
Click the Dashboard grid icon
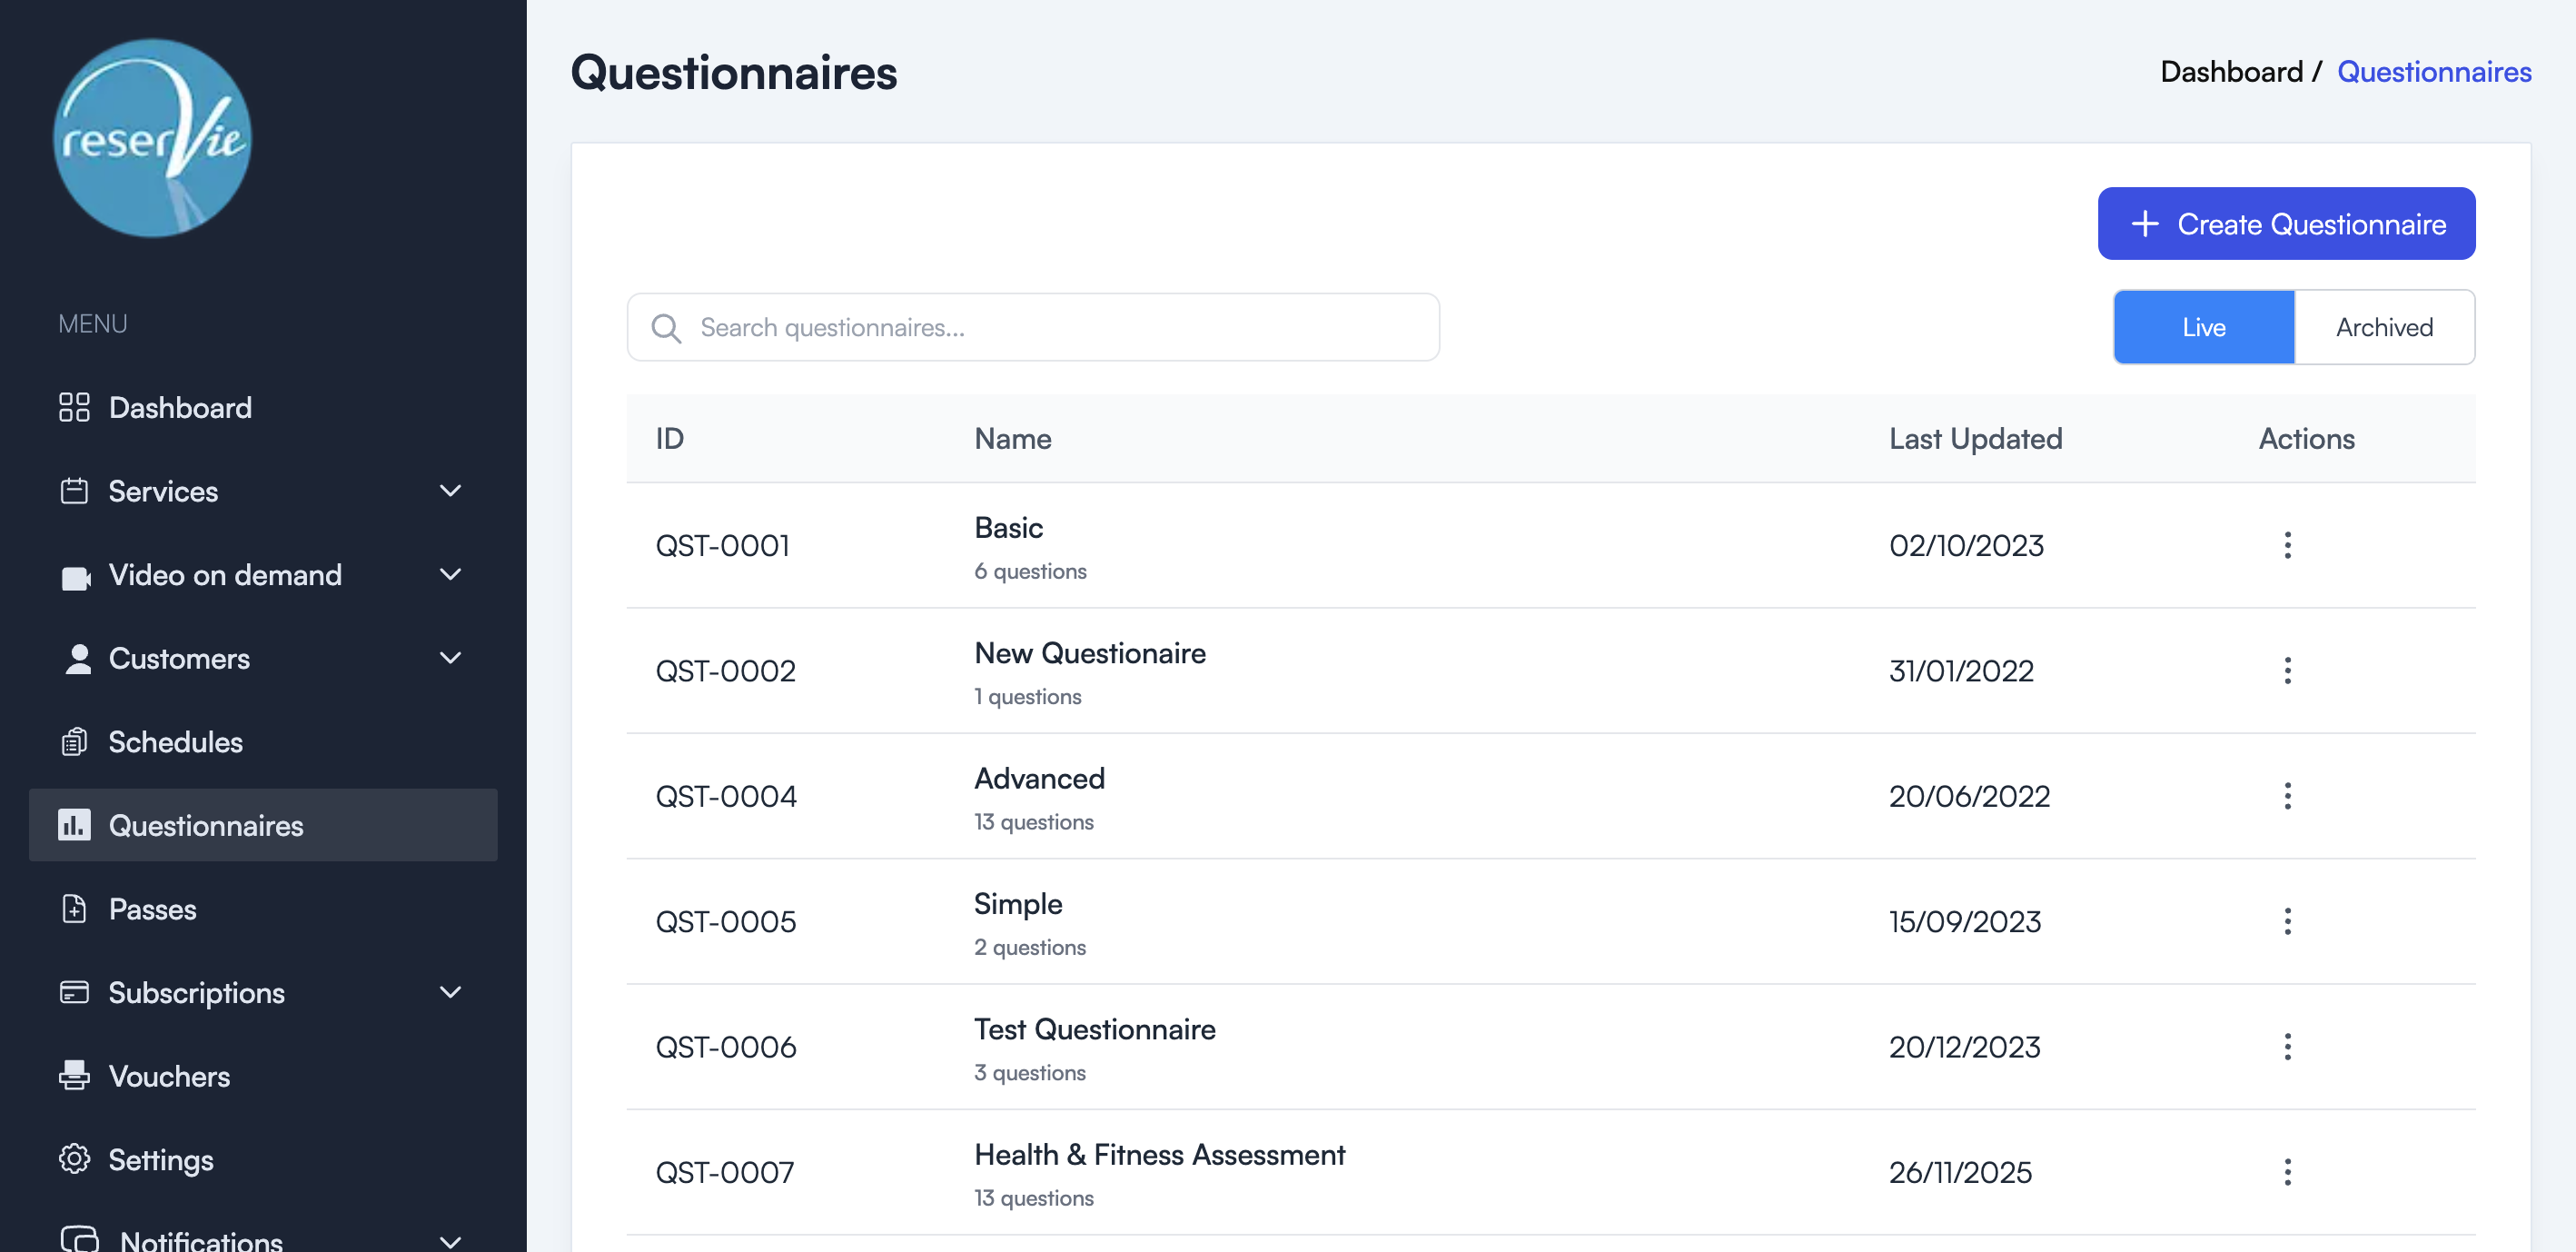pyautogui.click(x=74, y=407)
